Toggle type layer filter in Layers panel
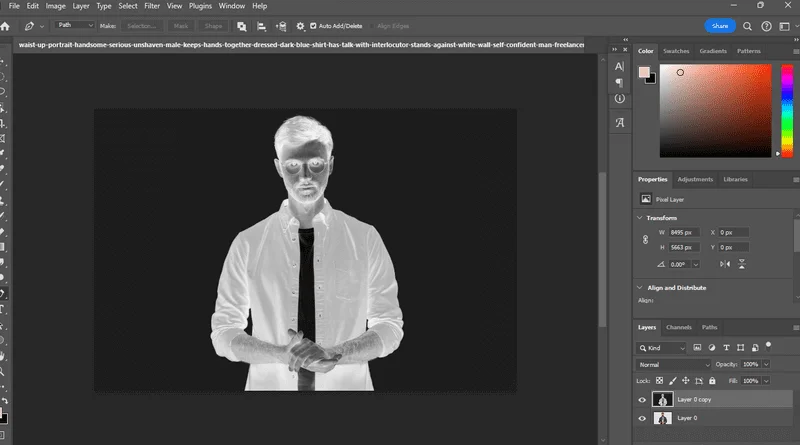The image size is (800, 445). 726,348
